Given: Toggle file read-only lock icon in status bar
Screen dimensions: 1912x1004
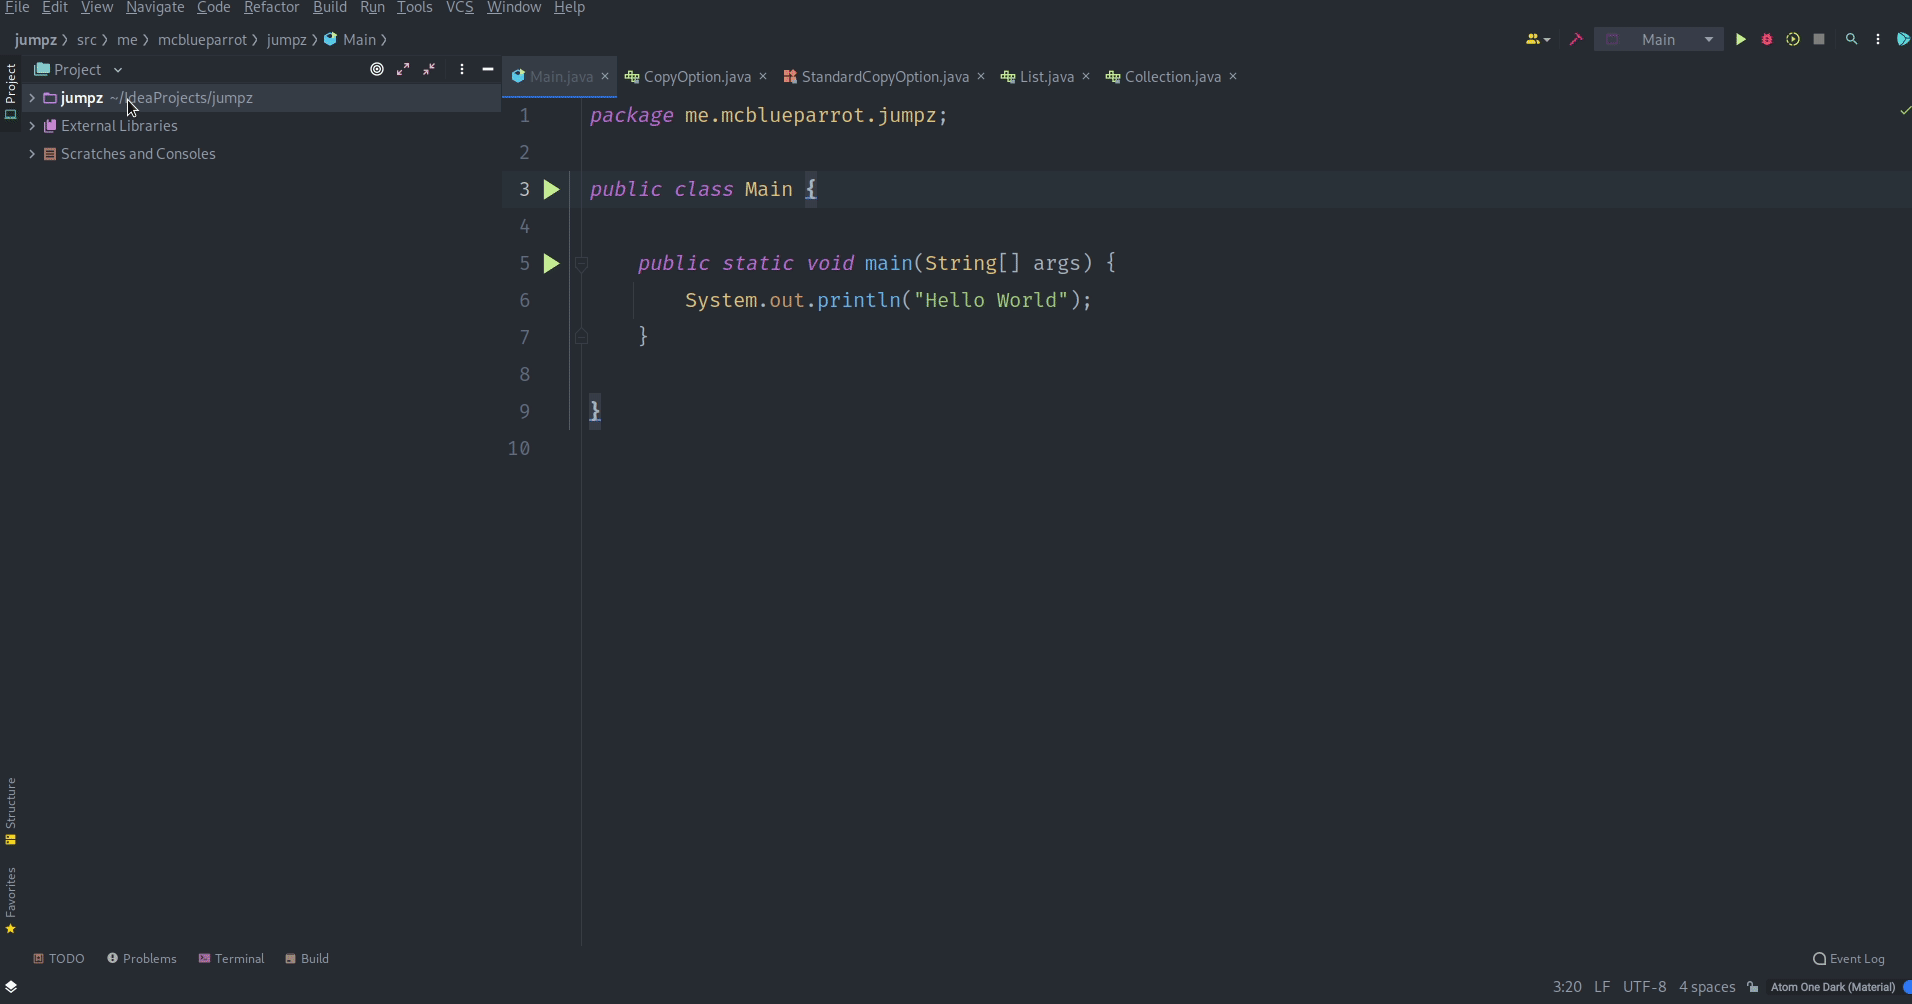Looking at the screenshot, I should (1753, 987).
